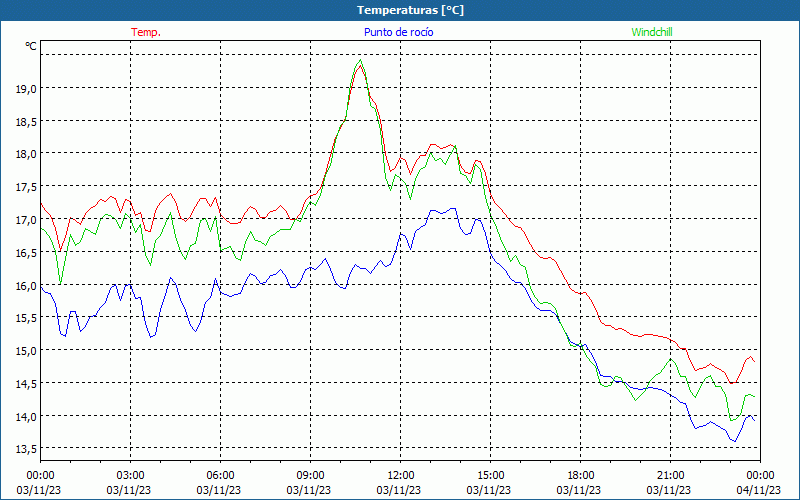
Task: Click the 15,0 y-axis value
Action: (x=27, y=351)
